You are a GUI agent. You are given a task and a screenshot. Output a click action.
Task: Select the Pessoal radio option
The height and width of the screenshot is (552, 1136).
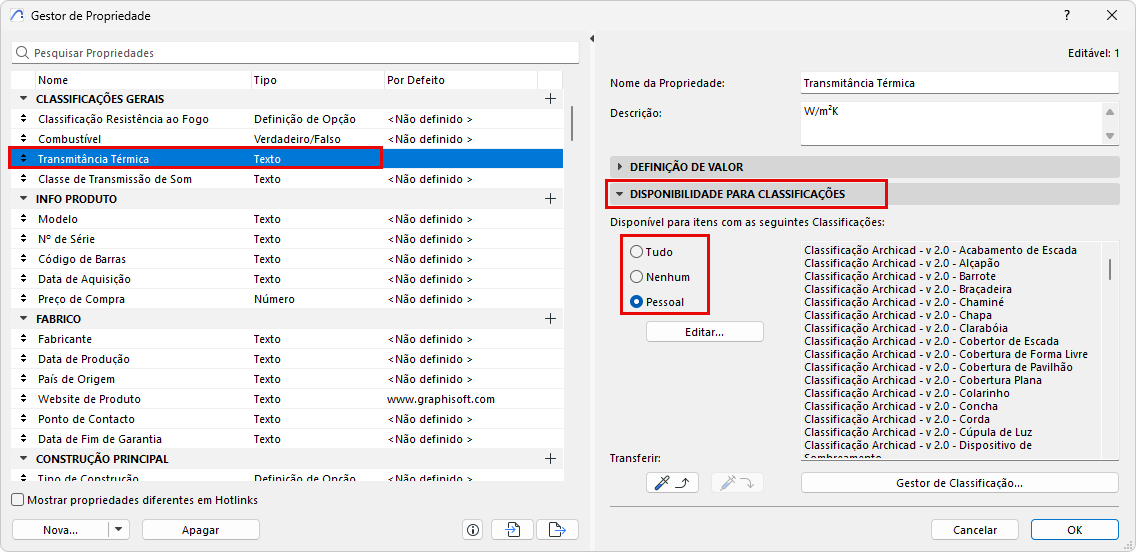[x=636, y=301]
